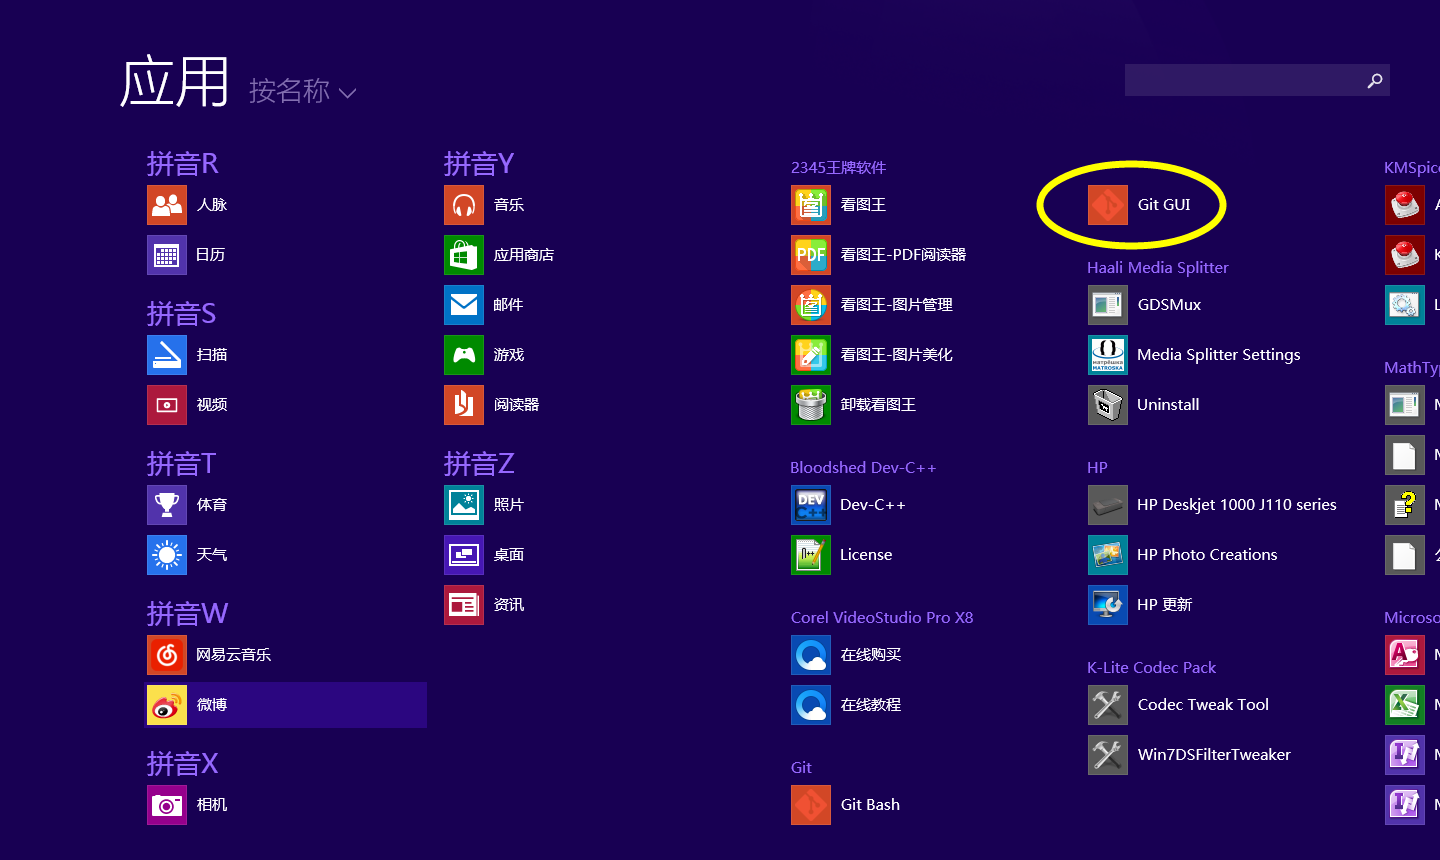Open the Codec Tweak Tool icon
1440x860 pixels.
point(1108,705)
